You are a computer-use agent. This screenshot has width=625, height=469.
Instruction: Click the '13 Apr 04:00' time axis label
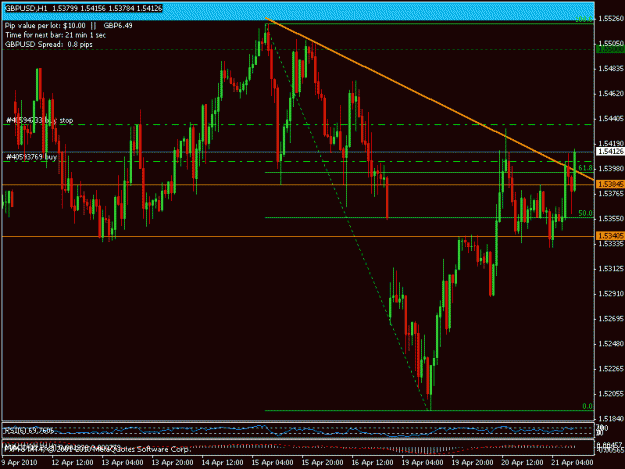tap(122, 463)
